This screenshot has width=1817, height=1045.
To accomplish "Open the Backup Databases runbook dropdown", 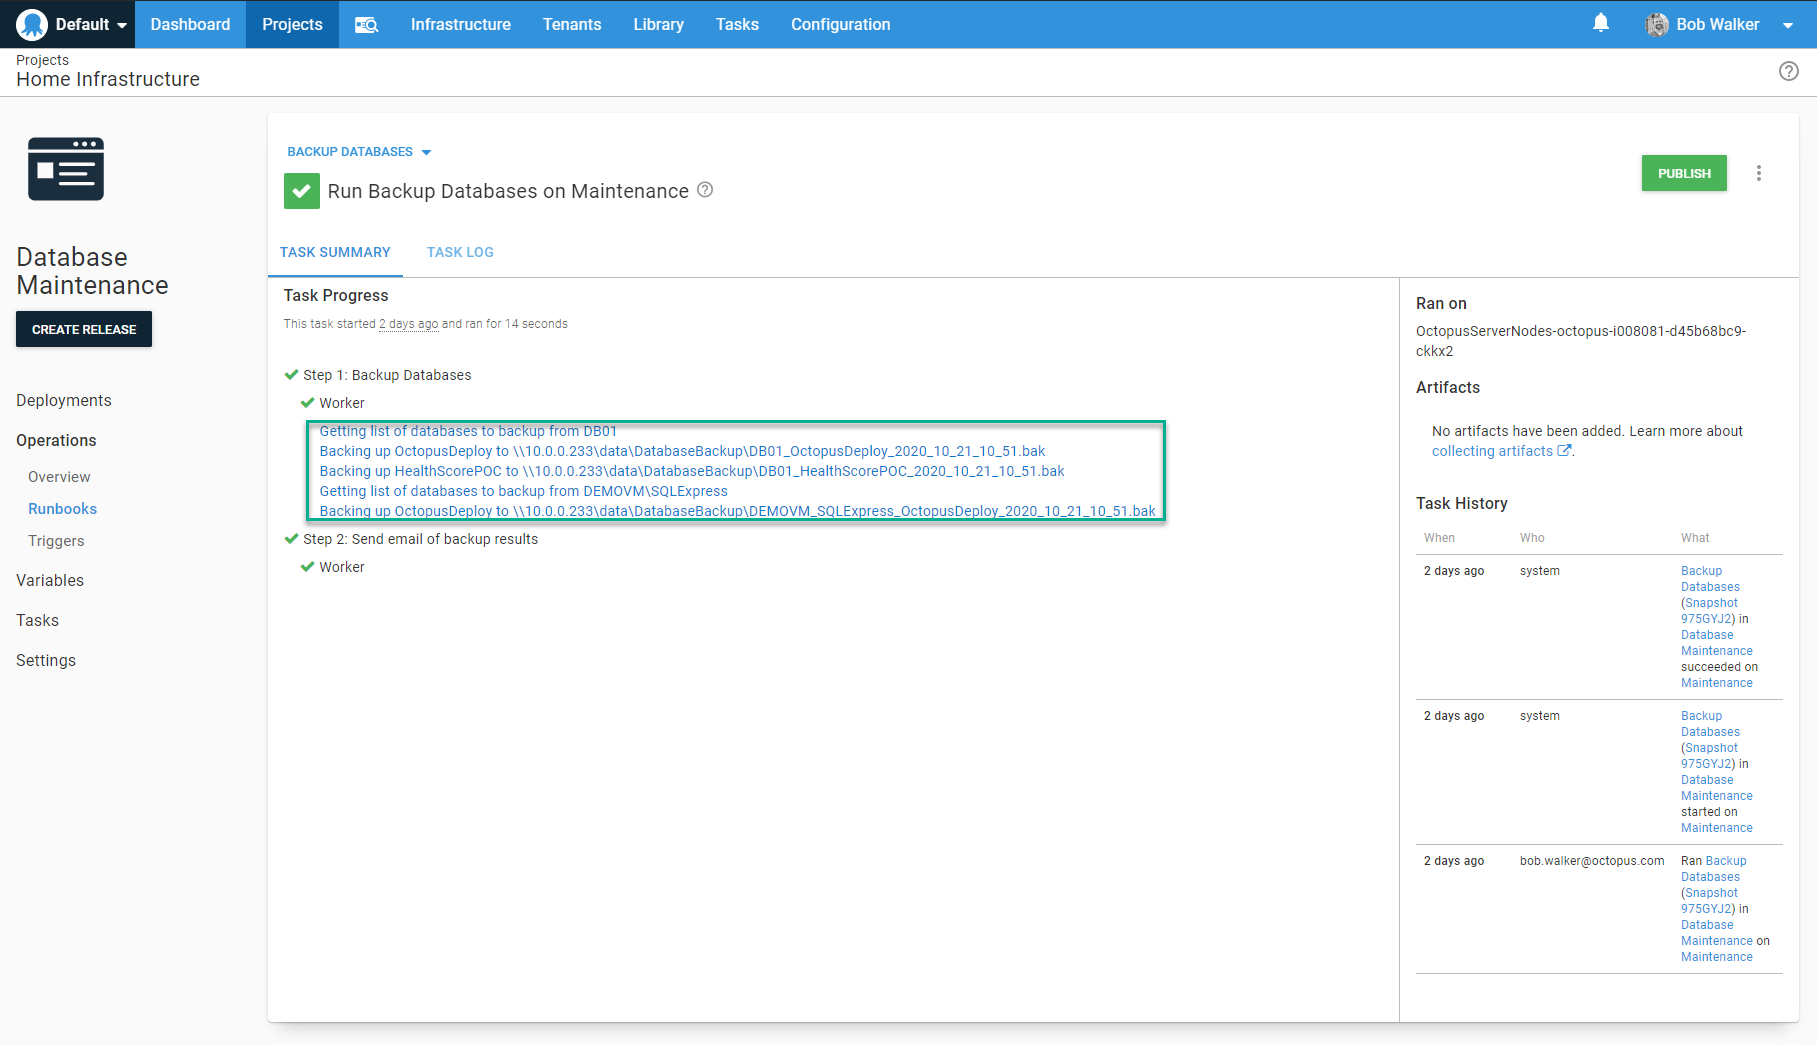I will point(359,152).
